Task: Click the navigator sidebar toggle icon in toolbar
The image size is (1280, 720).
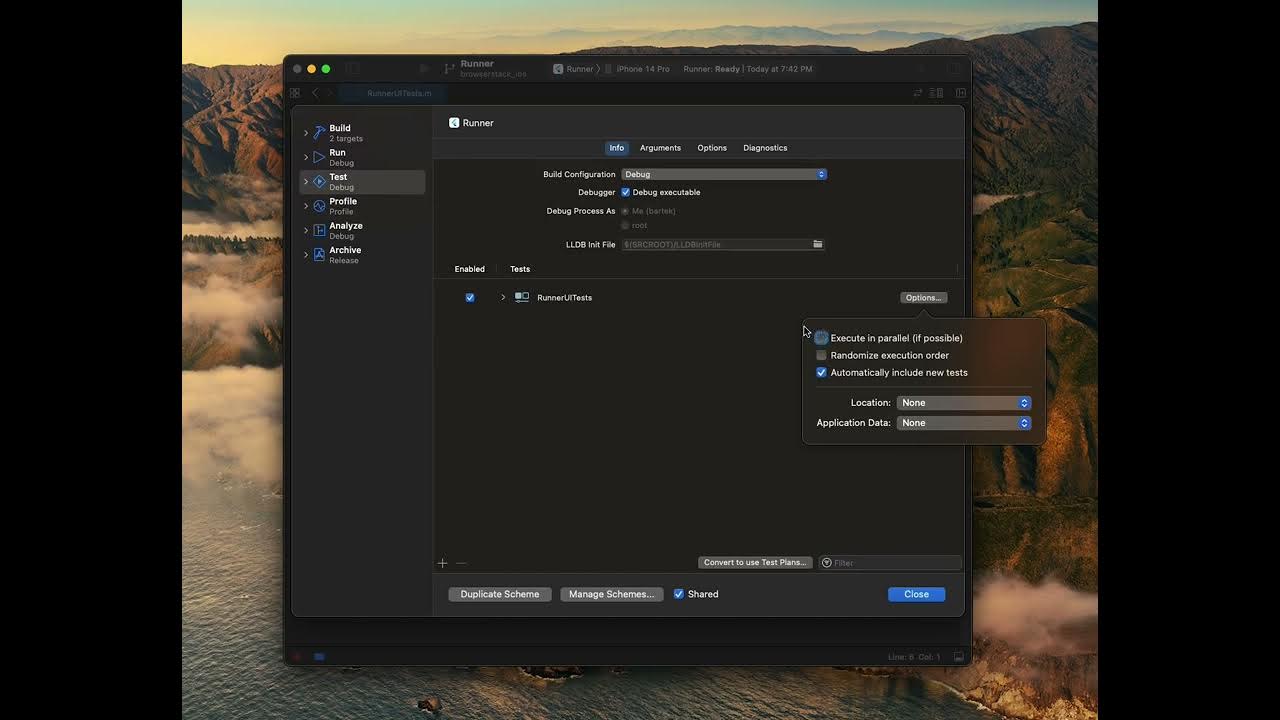Action: coord(352,69)
